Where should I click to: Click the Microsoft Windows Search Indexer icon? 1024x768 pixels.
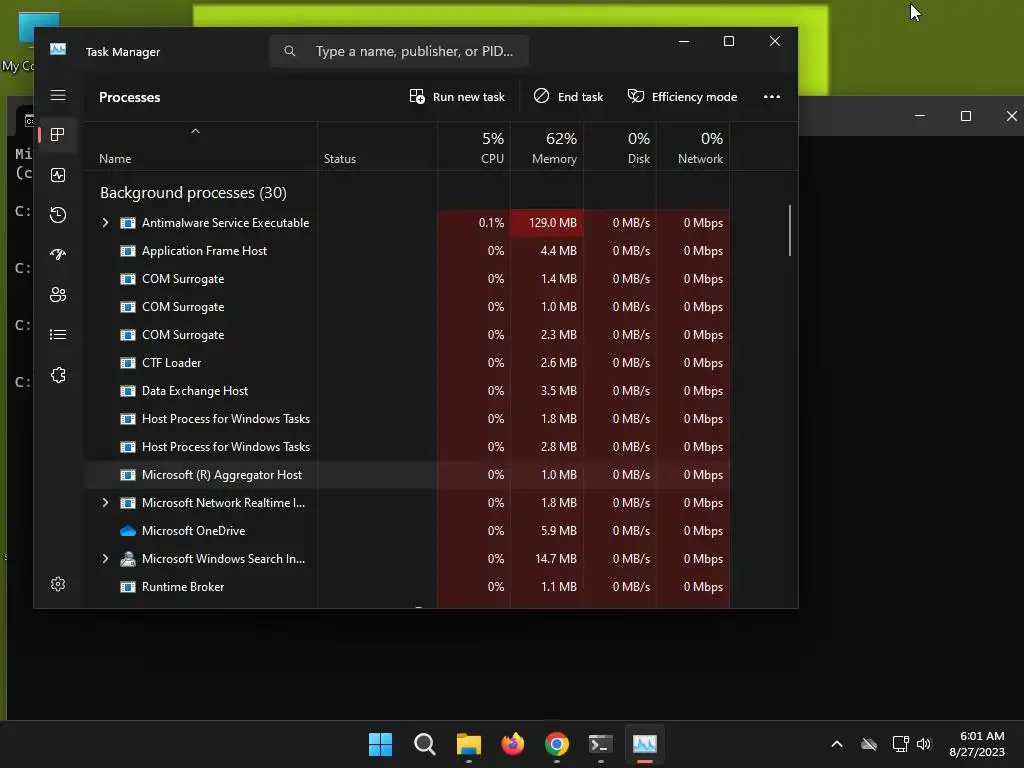128,559
